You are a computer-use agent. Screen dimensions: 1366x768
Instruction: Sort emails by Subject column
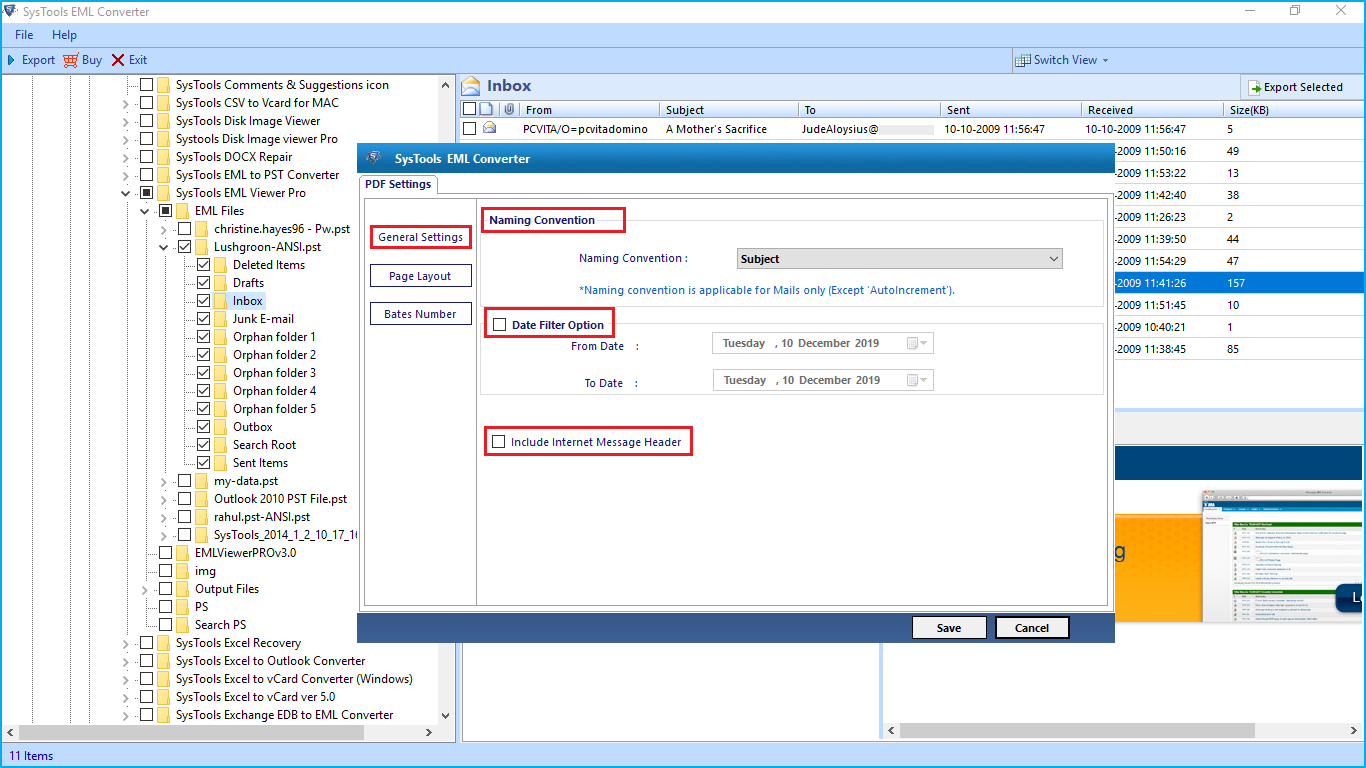[x=730, y=110]
